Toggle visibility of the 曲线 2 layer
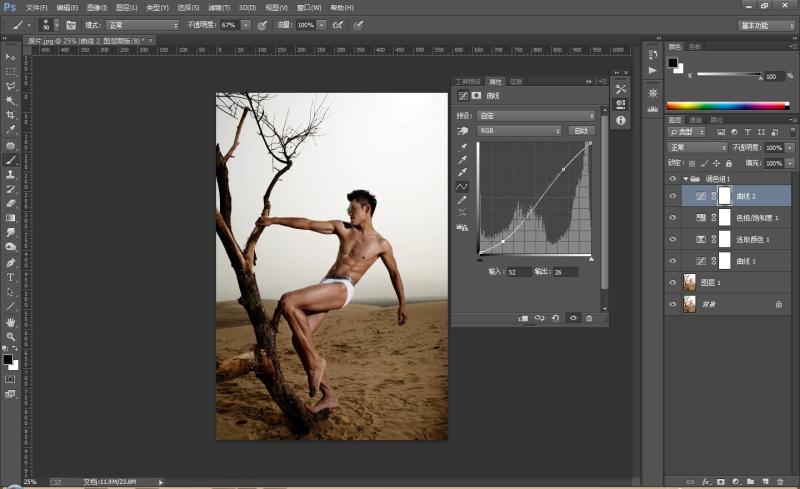This screenshot has width=800, height=489. [x=672, y=196]
